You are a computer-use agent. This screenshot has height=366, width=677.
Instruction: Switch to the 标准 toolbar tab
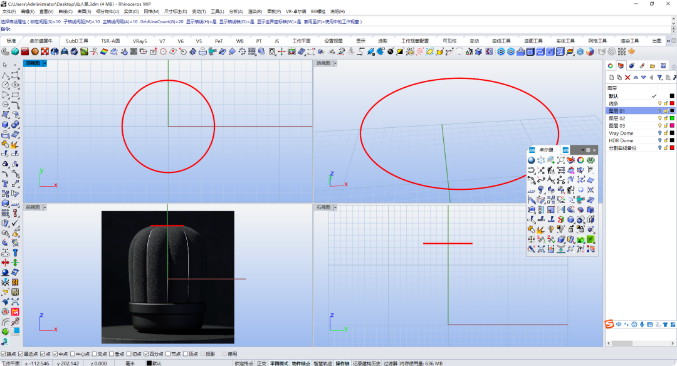coord(11,41)
